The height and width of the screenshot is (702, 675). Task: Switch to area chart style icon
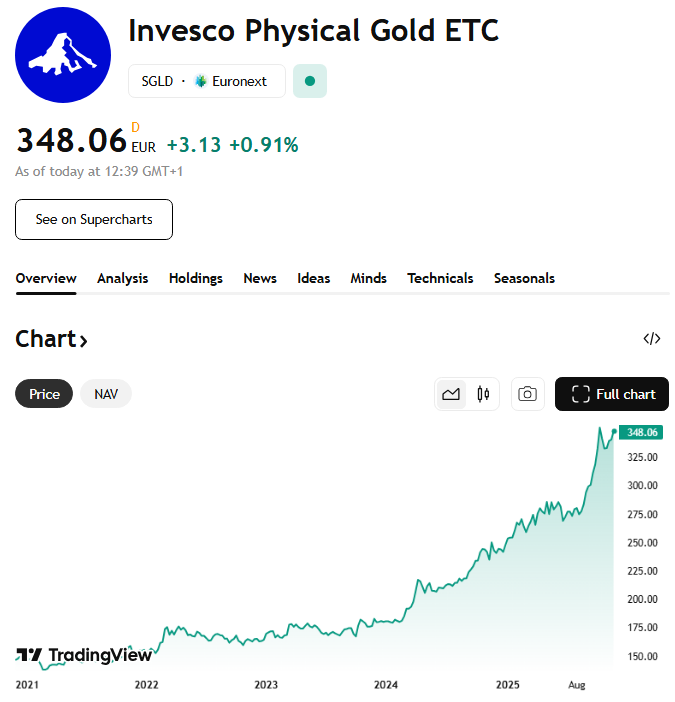coord(451,394)
